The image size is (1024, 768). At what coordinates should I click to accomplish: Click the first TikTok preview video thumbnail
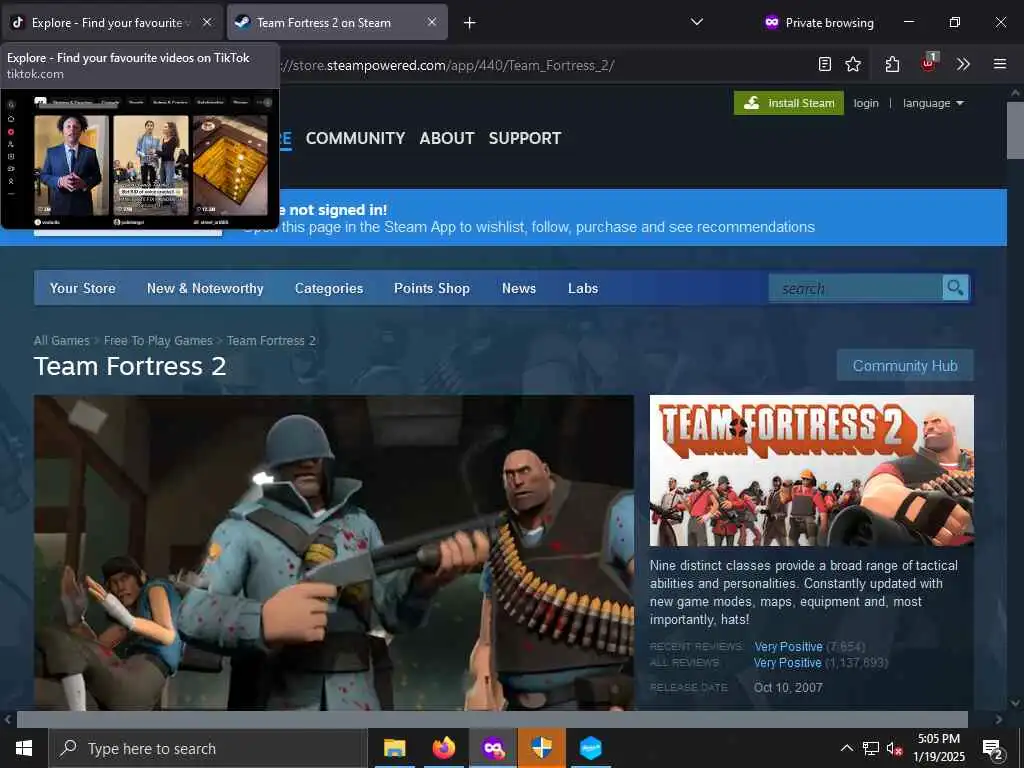[x=71, y=165]
